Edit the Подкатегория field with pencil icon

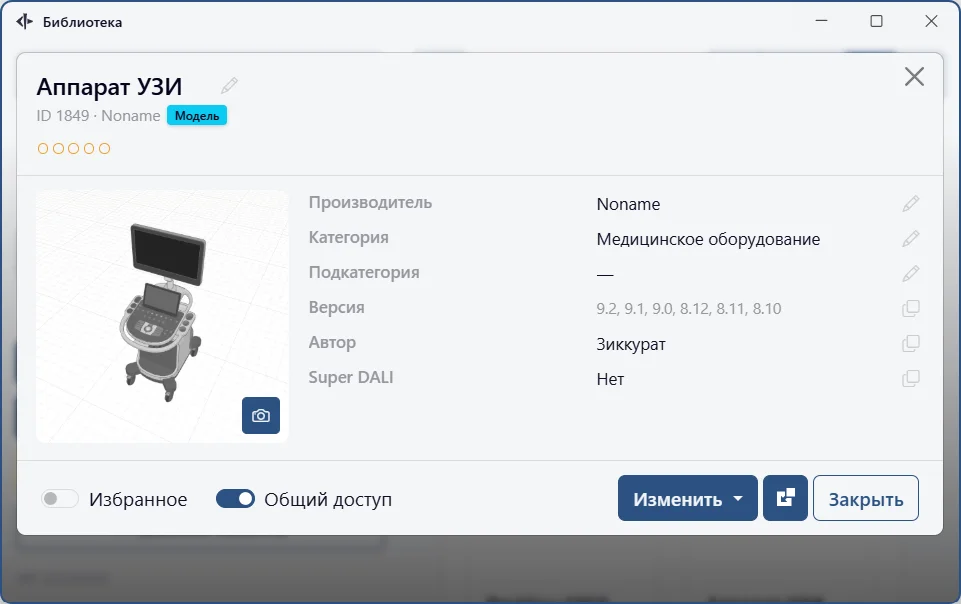click(911, 273)
